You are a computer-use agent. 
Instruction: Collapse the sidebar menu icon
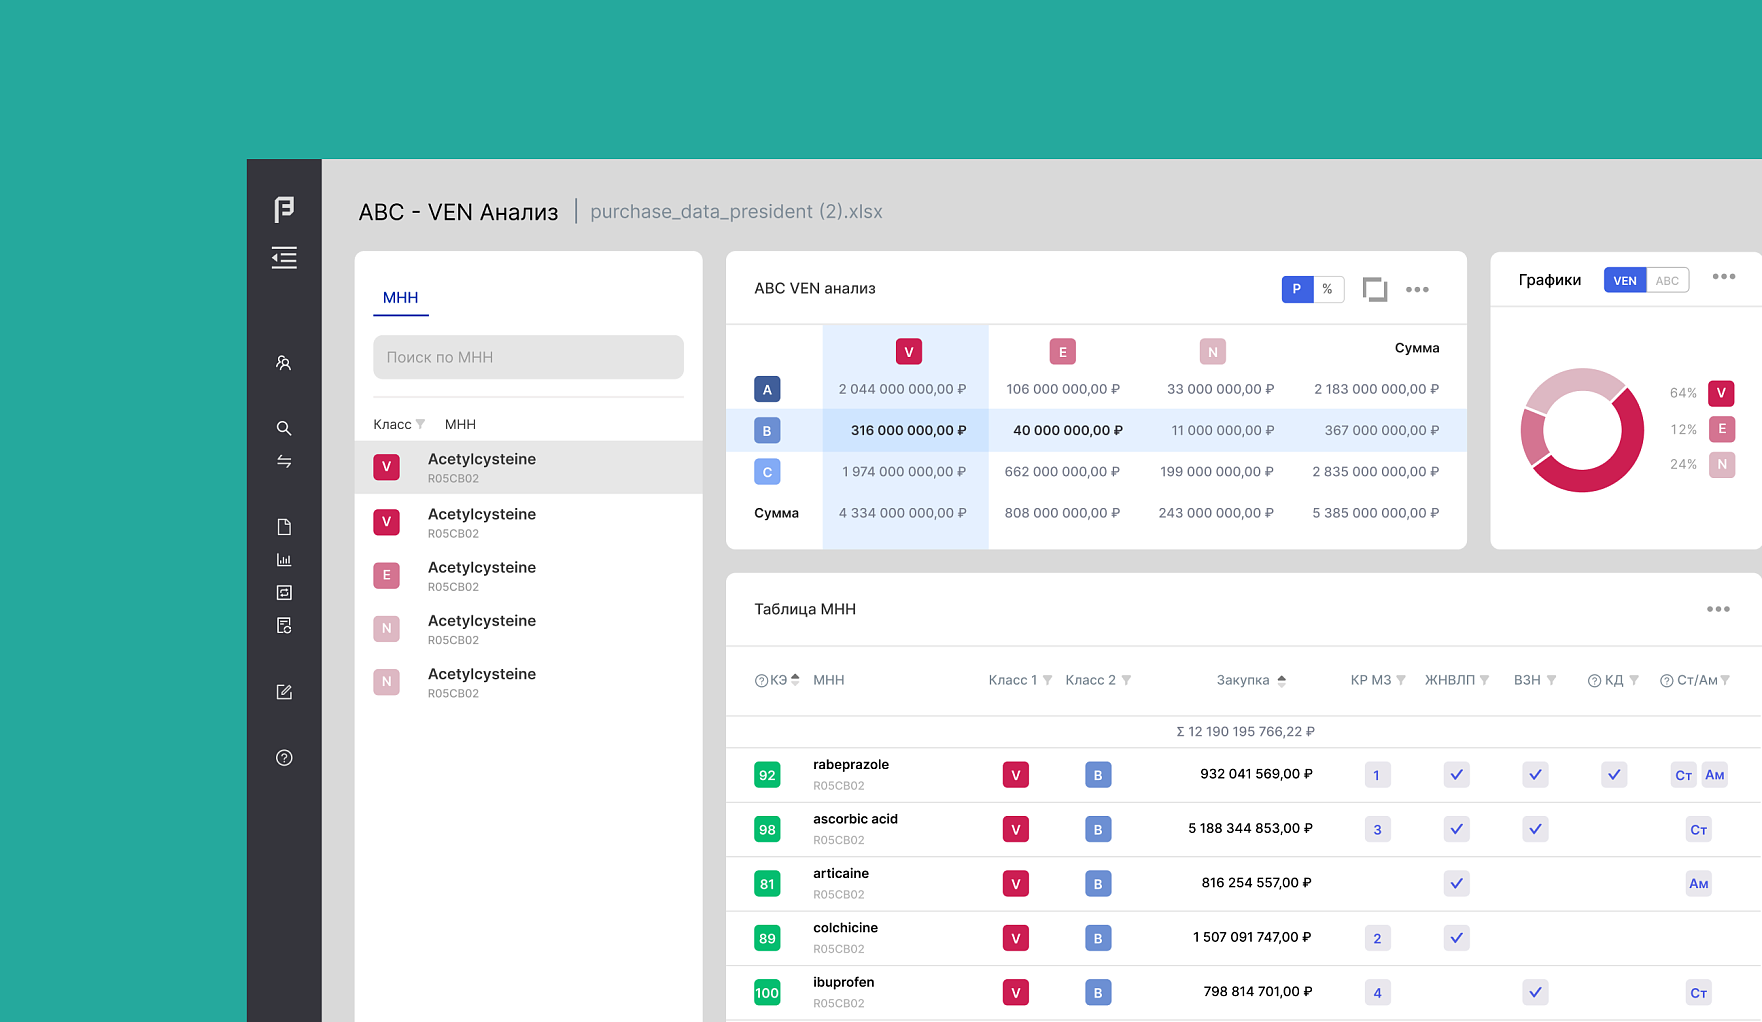pyautogui.click(x=284, y=258)
